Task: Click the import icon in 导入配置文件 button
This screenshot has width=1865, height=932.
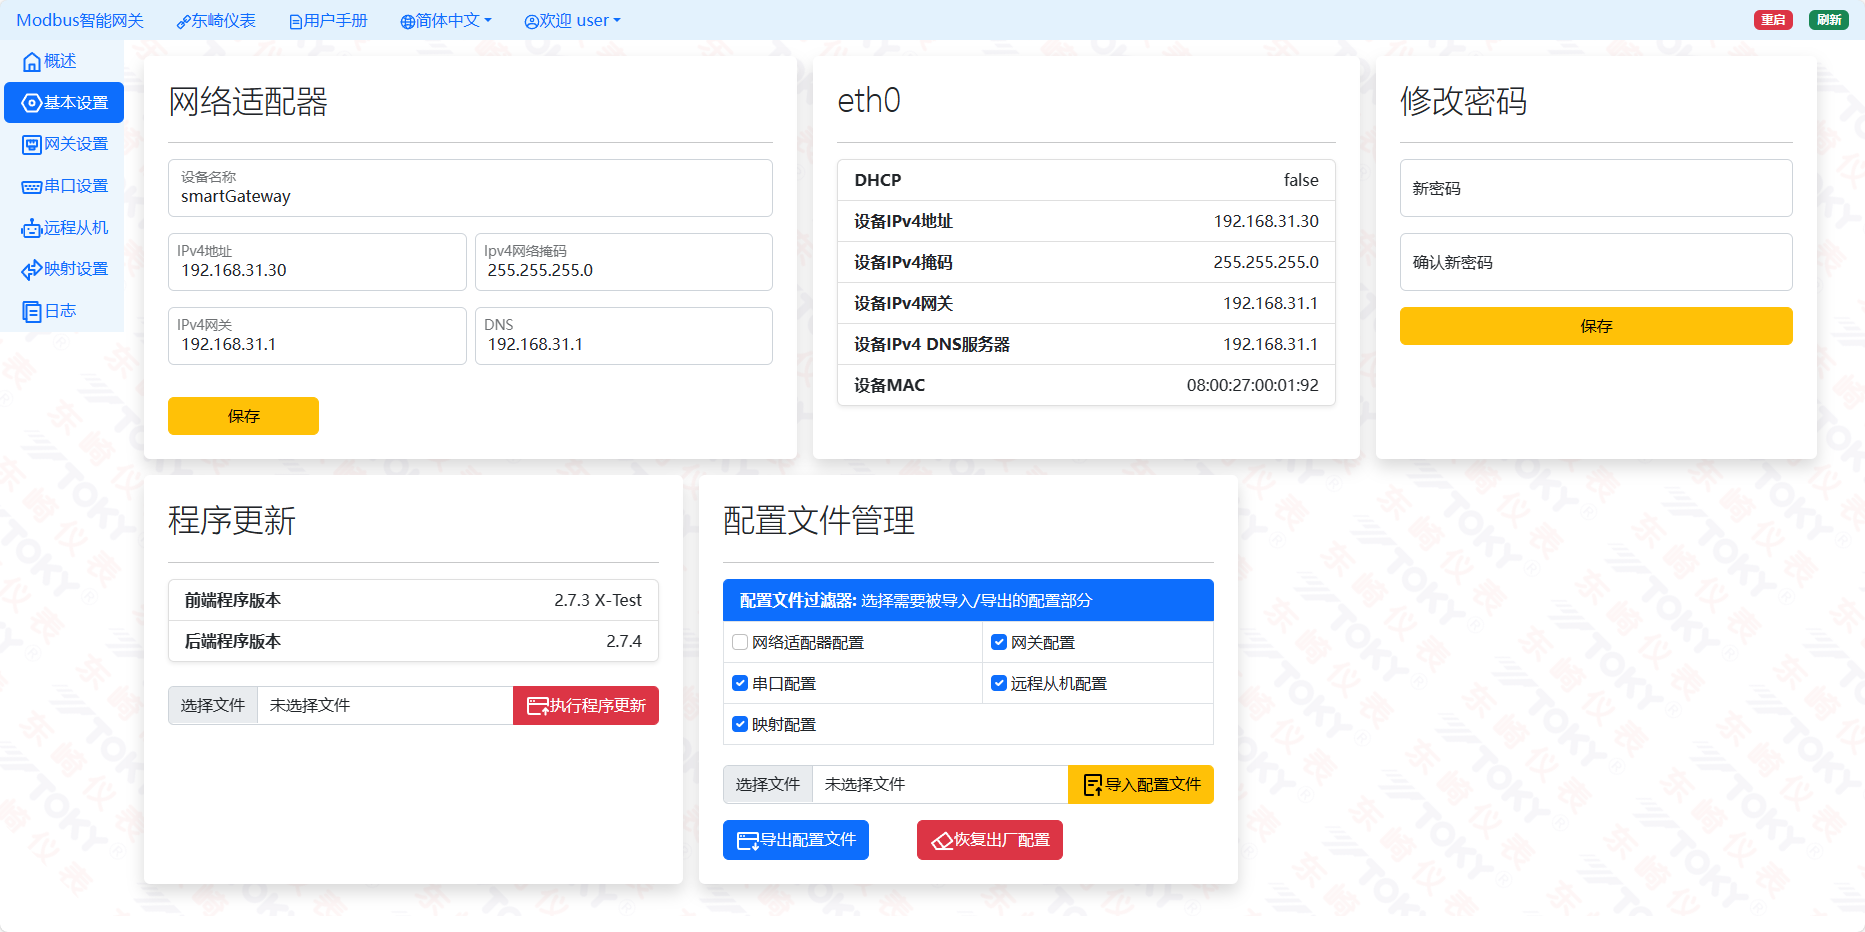Action: (1092, 785)
